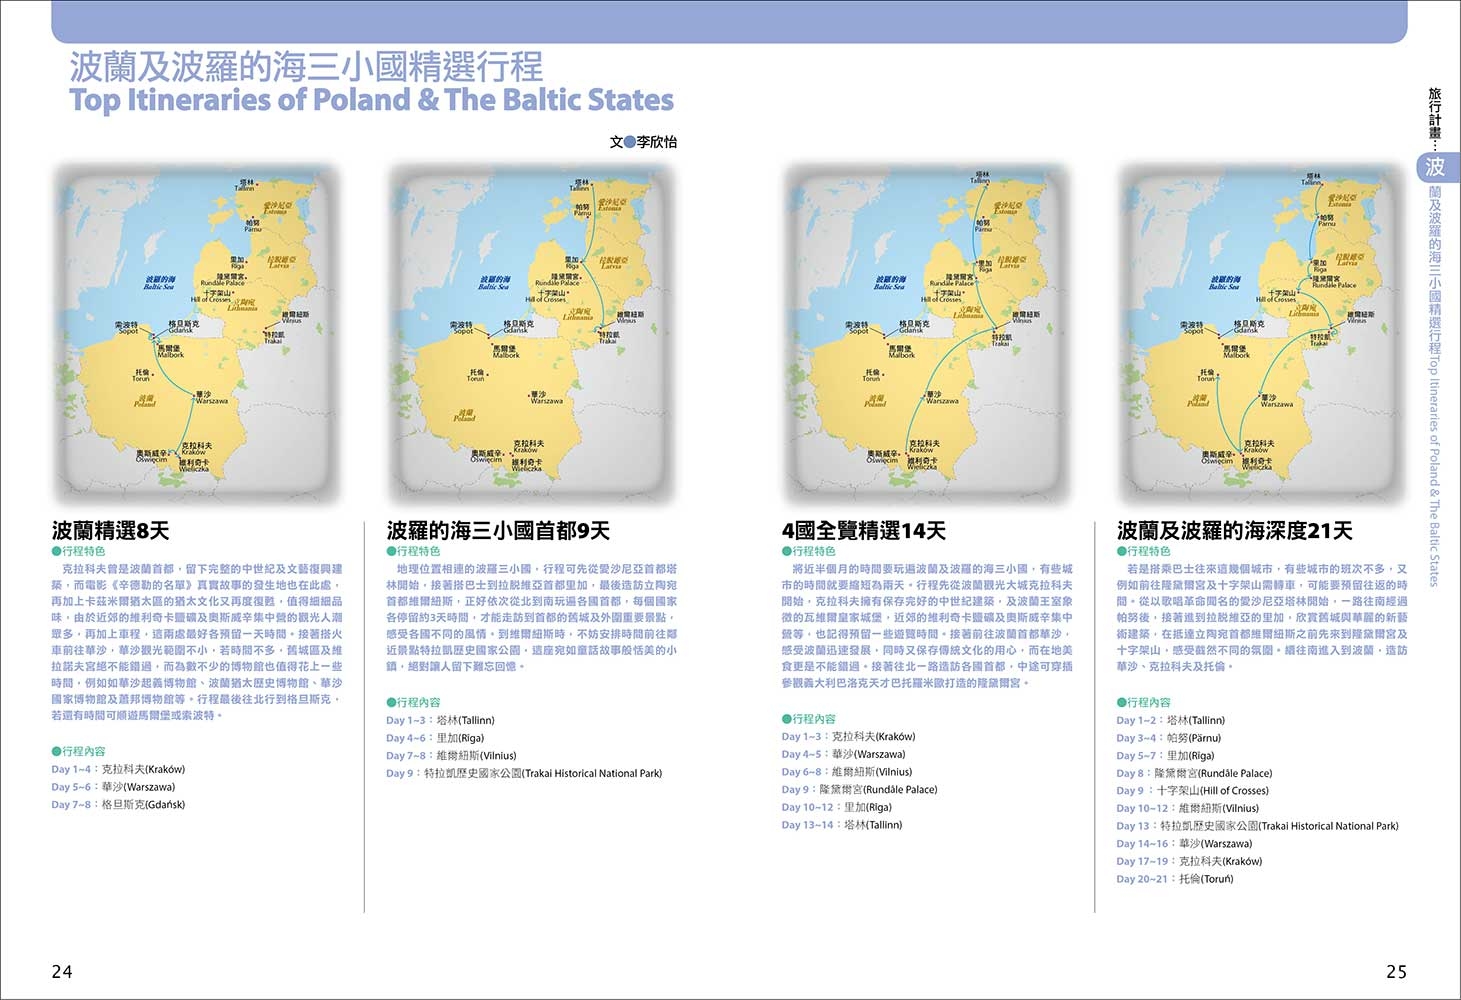Click Day 1~4 克拉科夫(Kraków) entry
The height and width of the screenshot is (1000, 1461).
point(118,769)
